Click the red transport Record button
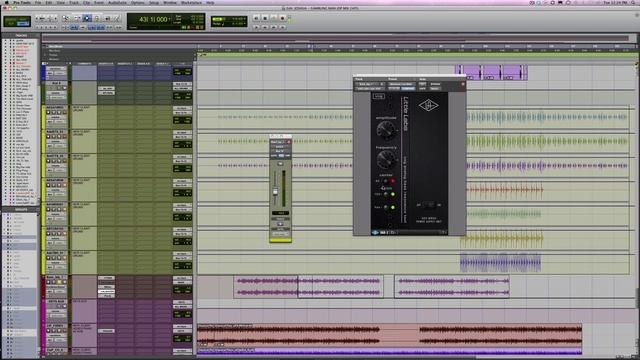Screen dimensions: 640x360 click(x=282, y=18)
